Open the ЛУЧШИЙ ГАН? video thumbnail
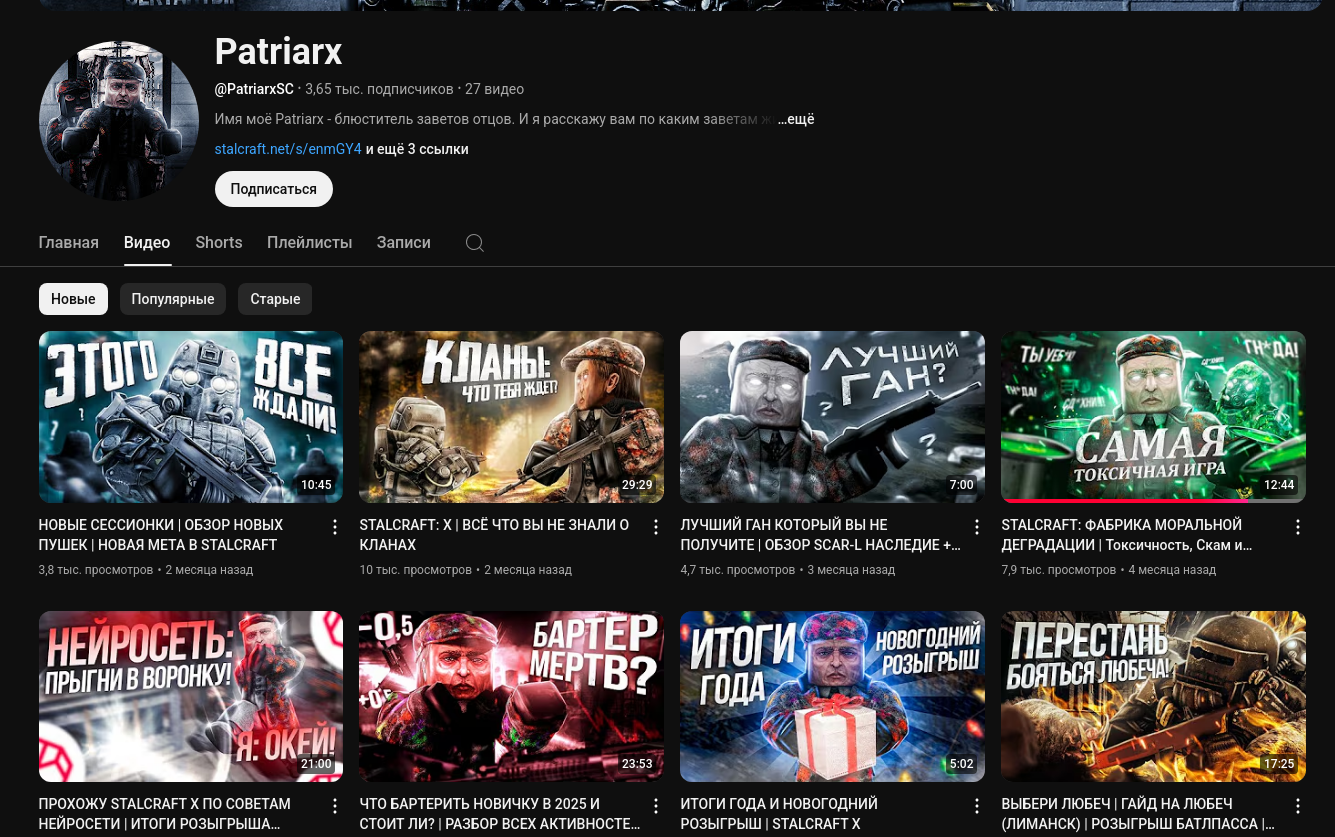Viewport: 1335px width, 837px height. click(832, 417)
